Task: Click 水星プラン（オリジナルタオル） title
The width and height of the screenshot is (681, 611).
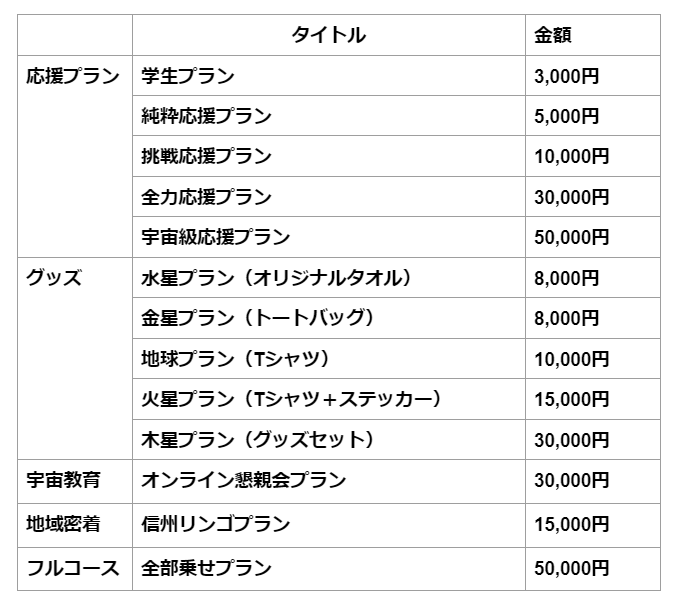Action: pyautogui.click(x=277, y=278)
